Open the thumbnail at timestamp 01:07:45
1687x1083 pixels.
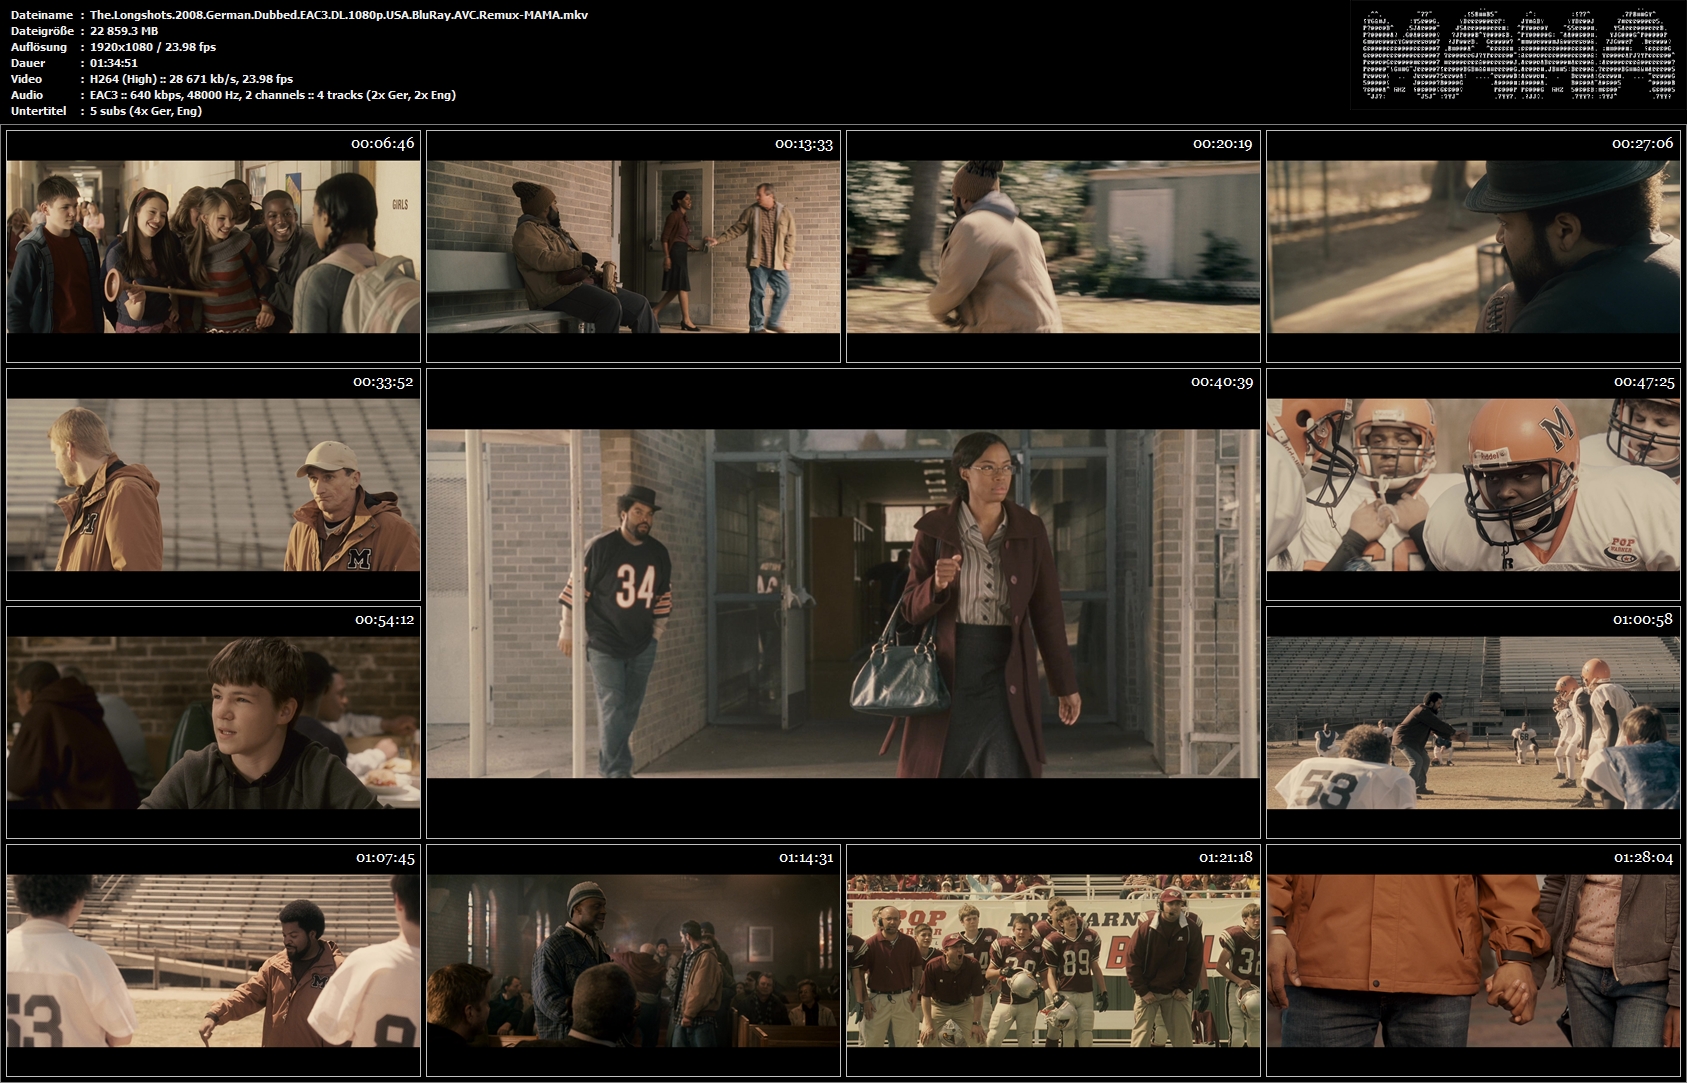pos(213,960)
